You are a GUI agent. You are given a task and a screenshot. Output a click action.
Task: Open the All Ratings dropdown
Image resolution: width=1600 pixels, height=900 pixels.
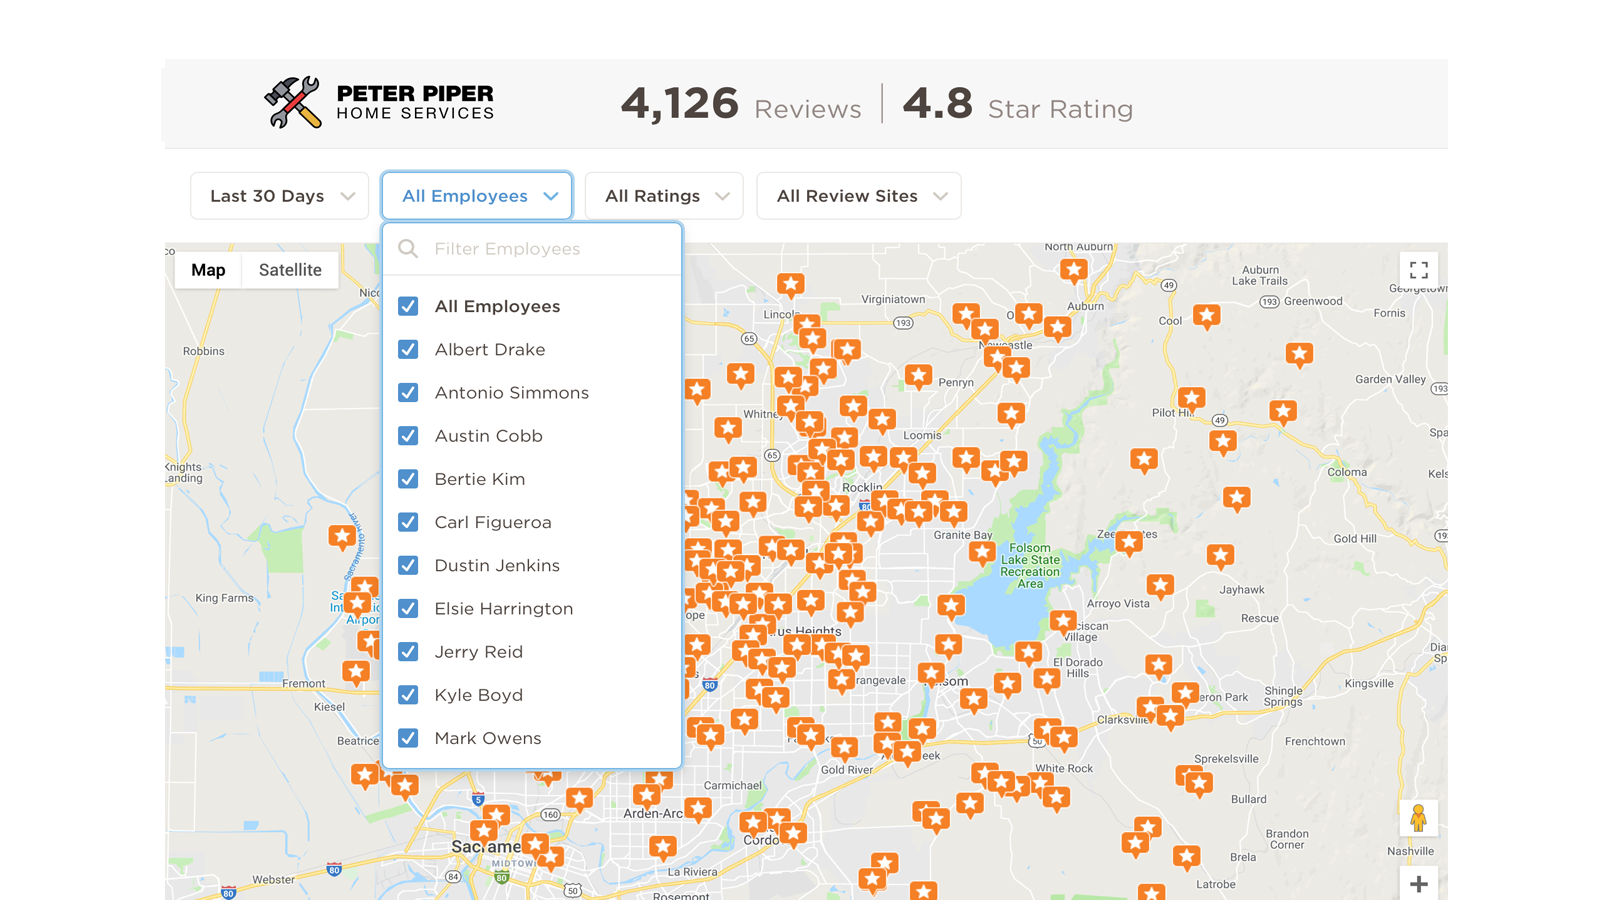pos(664,196)
